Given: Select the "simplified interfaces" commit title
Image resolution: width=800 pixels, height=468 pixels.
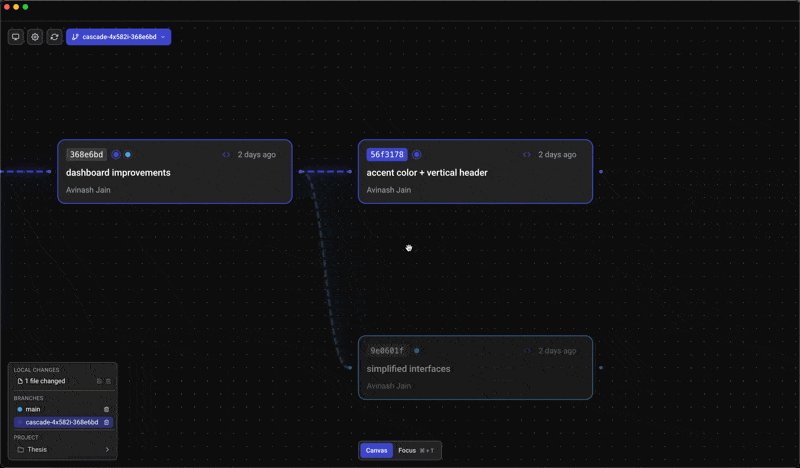Looking at the screenshot, I should click(408, 368).
